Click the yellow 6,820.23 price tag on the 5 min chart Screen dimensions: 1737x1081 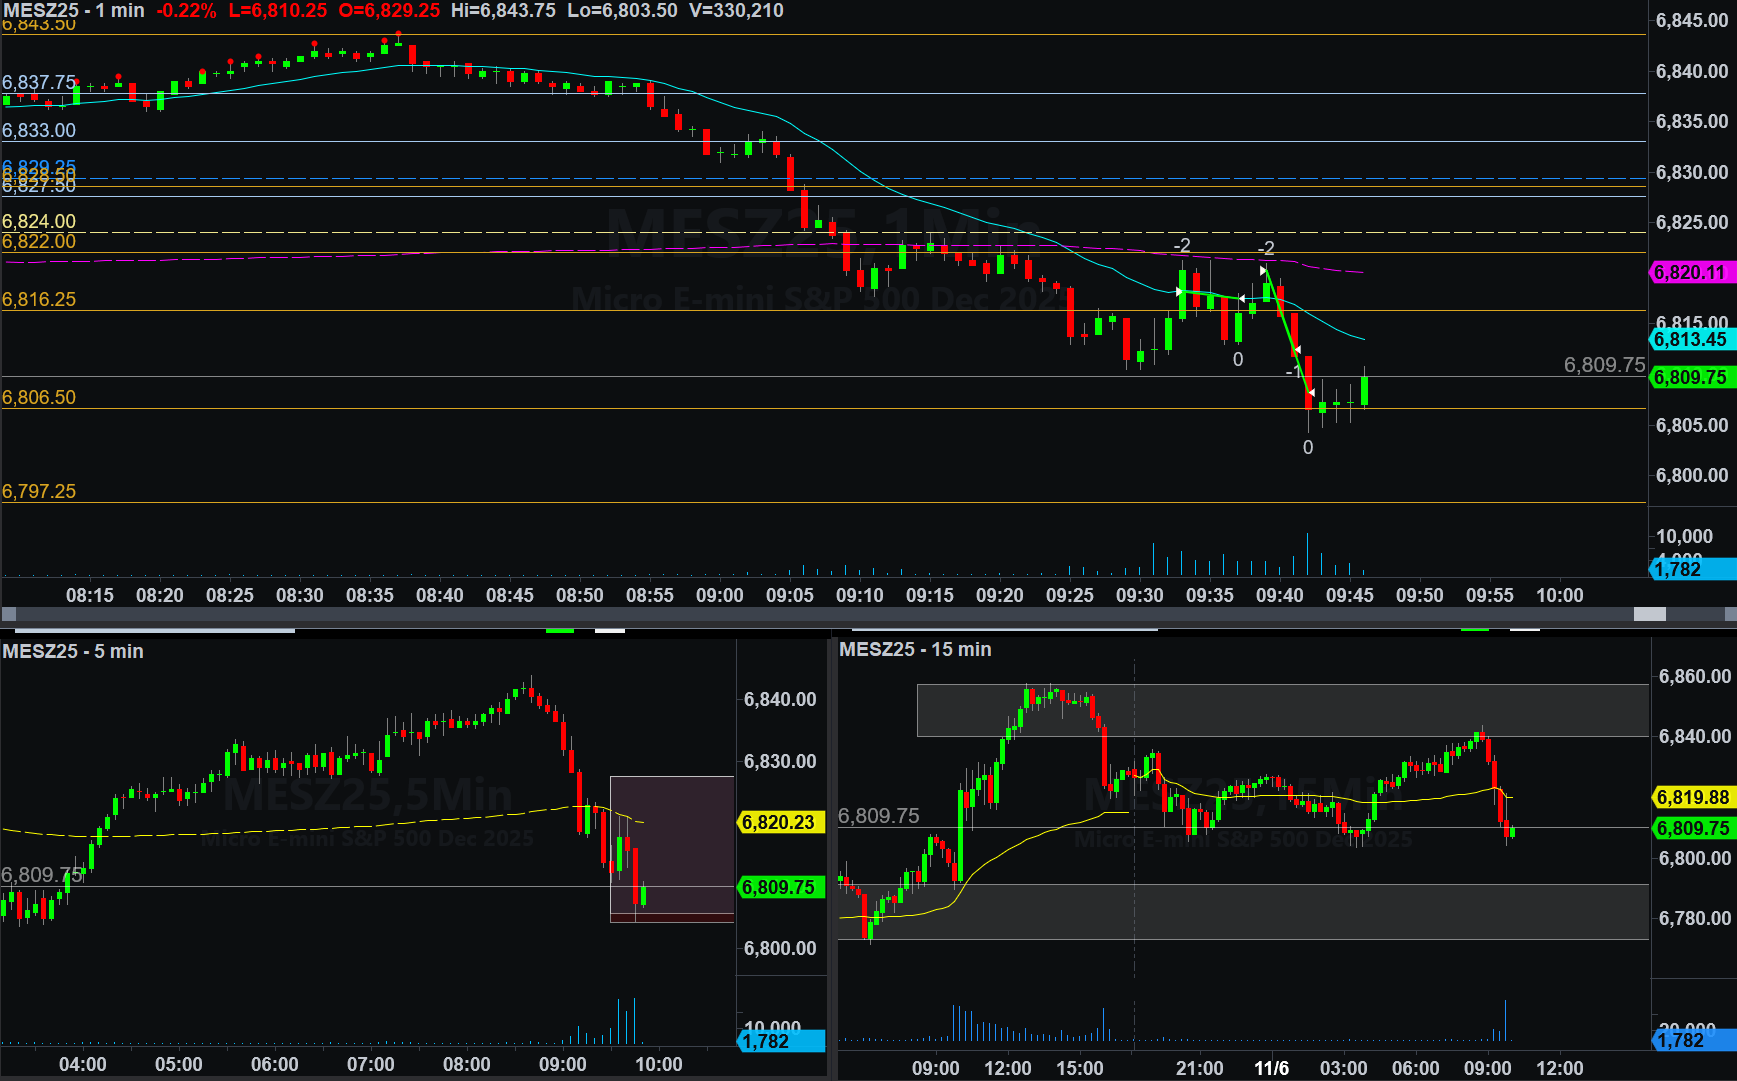tap(778, 822)
